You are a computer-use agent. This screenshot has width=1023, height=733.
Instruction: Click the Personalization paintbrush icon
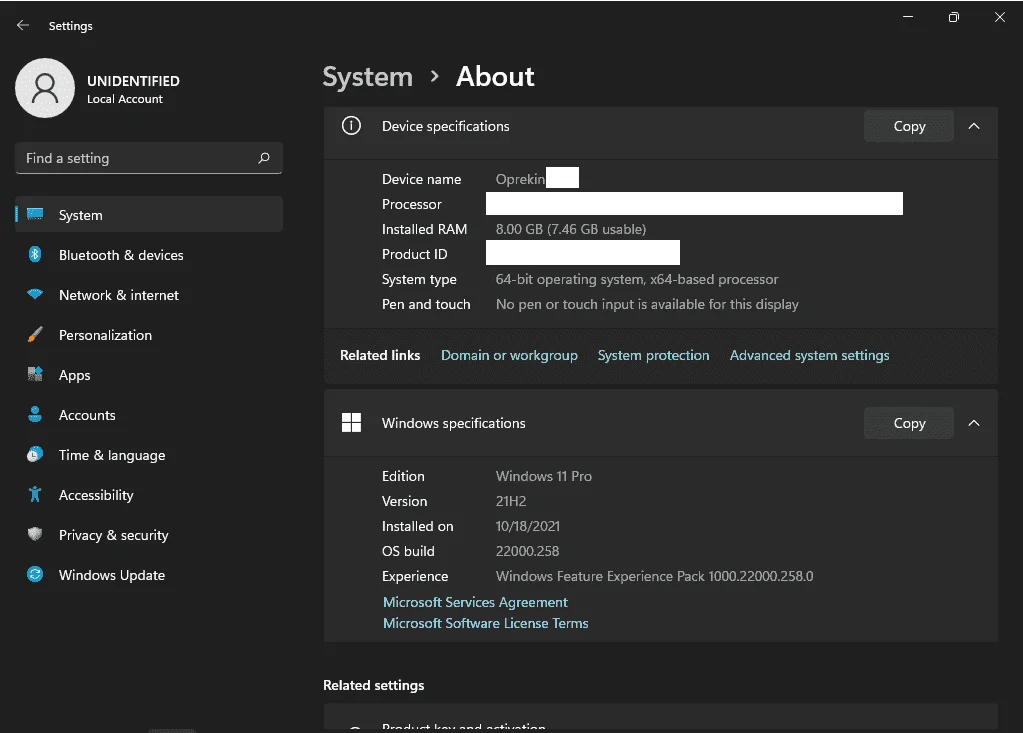click(x=35, y=335)
